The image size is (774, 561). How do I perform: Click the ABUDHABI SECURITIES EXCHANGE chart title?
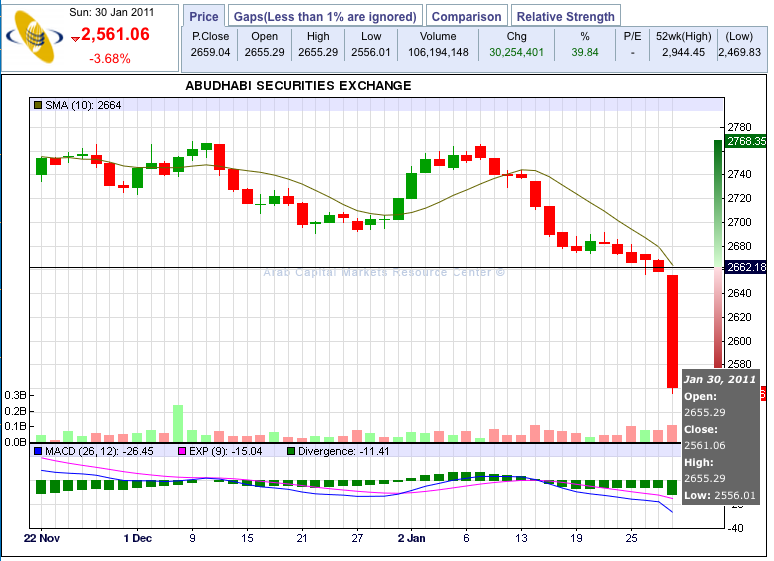(x=298, y=85)
